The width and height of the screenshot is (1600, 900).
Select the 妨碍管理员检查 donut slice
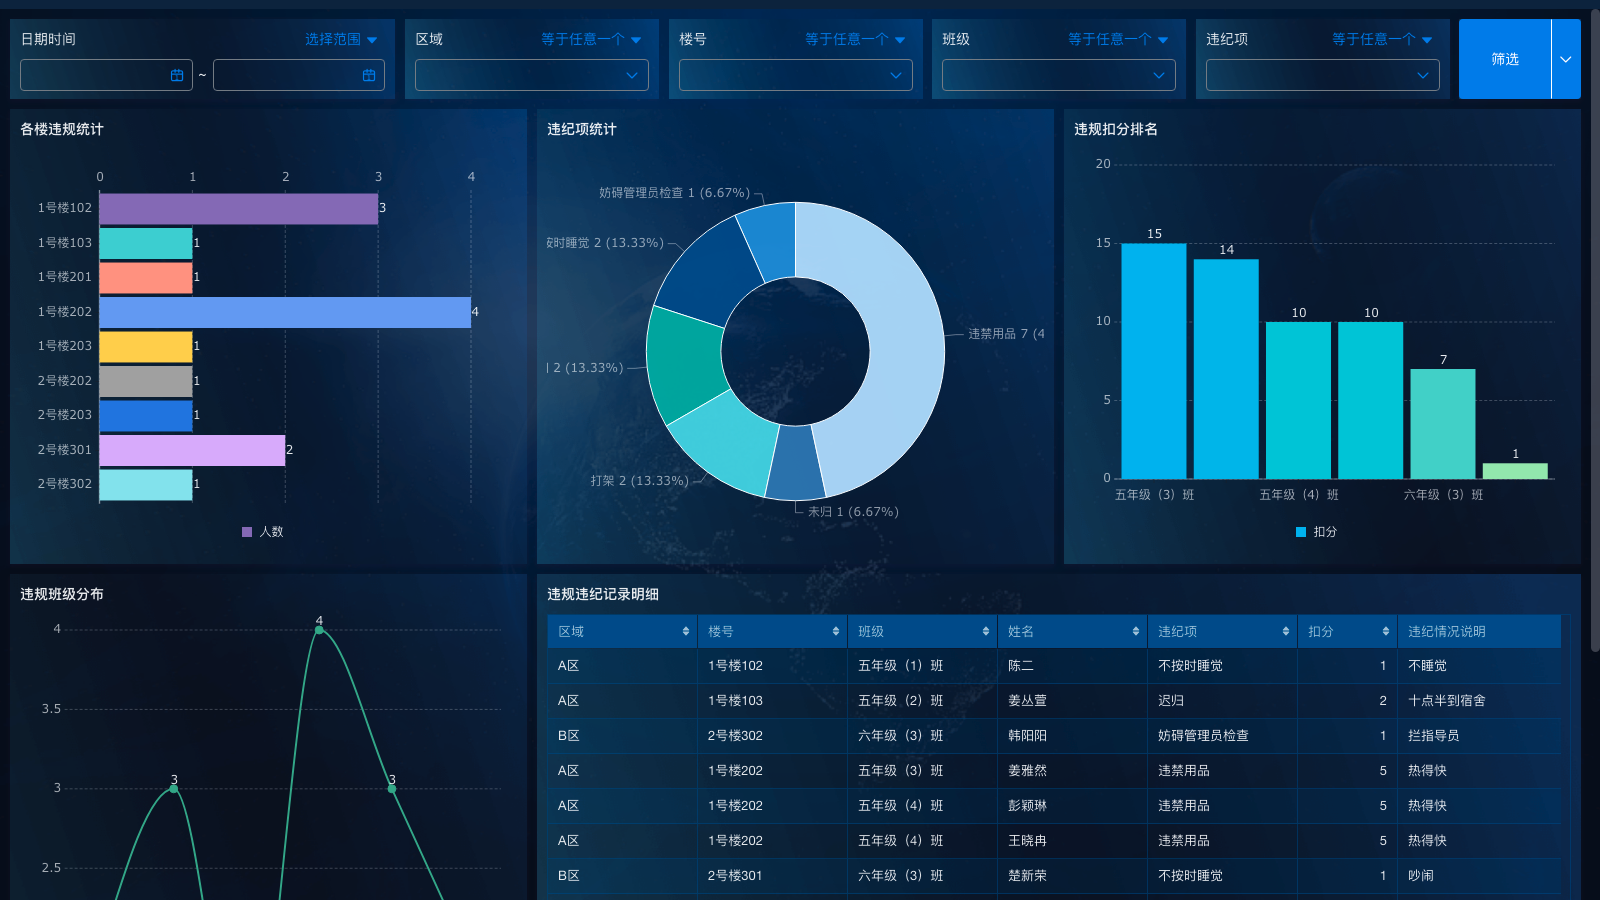point(772,240)
